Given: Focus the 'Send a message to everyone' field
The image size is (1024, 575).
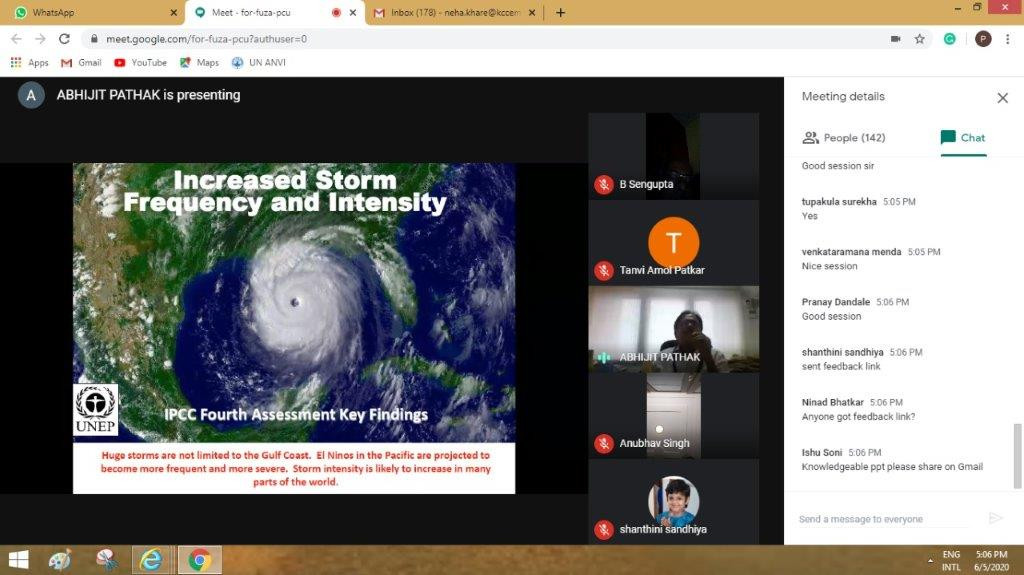Looking at the screenshot, I should click(x=880, y=519).
